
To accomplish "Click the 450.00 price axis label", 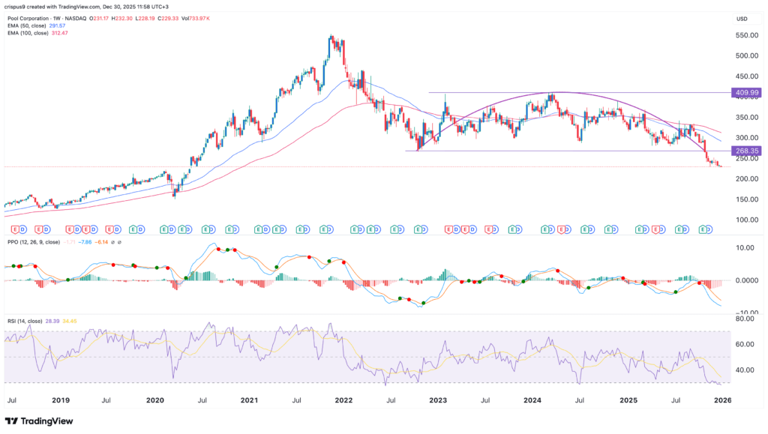I will (x=747, y=76).
